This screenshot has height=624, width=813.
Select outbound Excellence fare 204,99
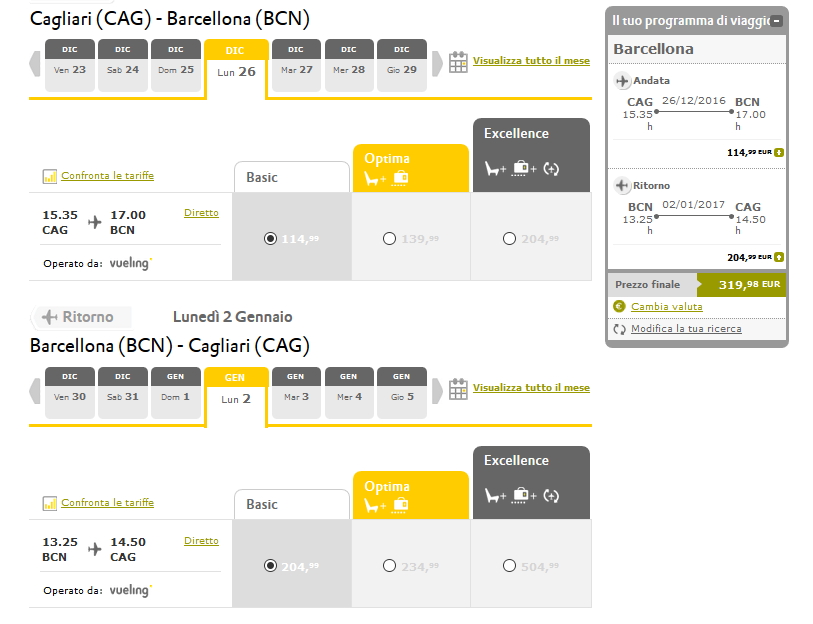coord(510,239)
